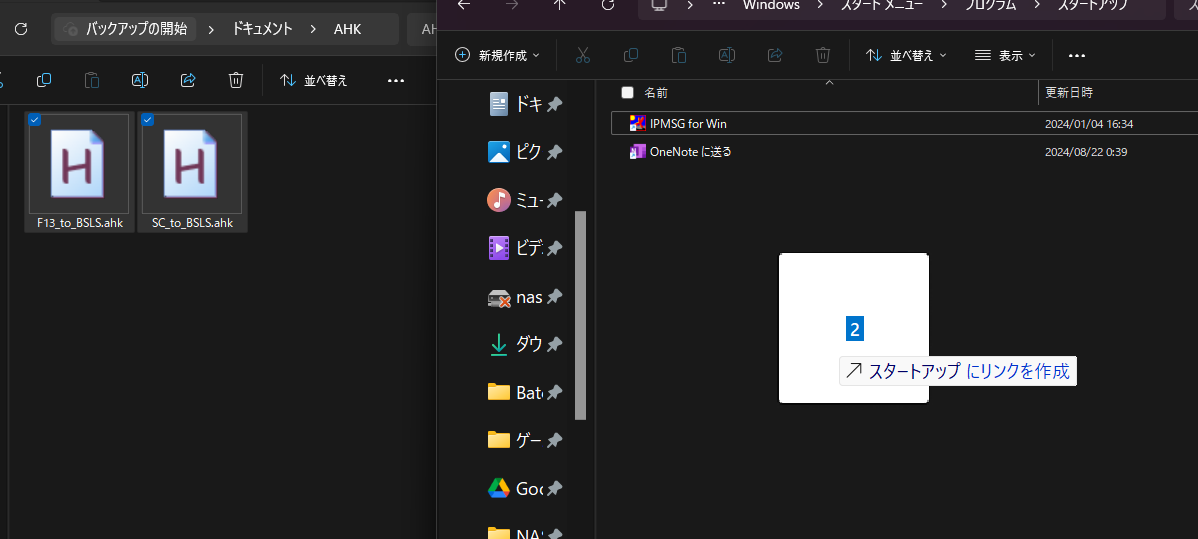The width and height of the screenshot is (1198, 539).
Task: Go up one level in the Startup window
Action: click(x=559, y=5)
